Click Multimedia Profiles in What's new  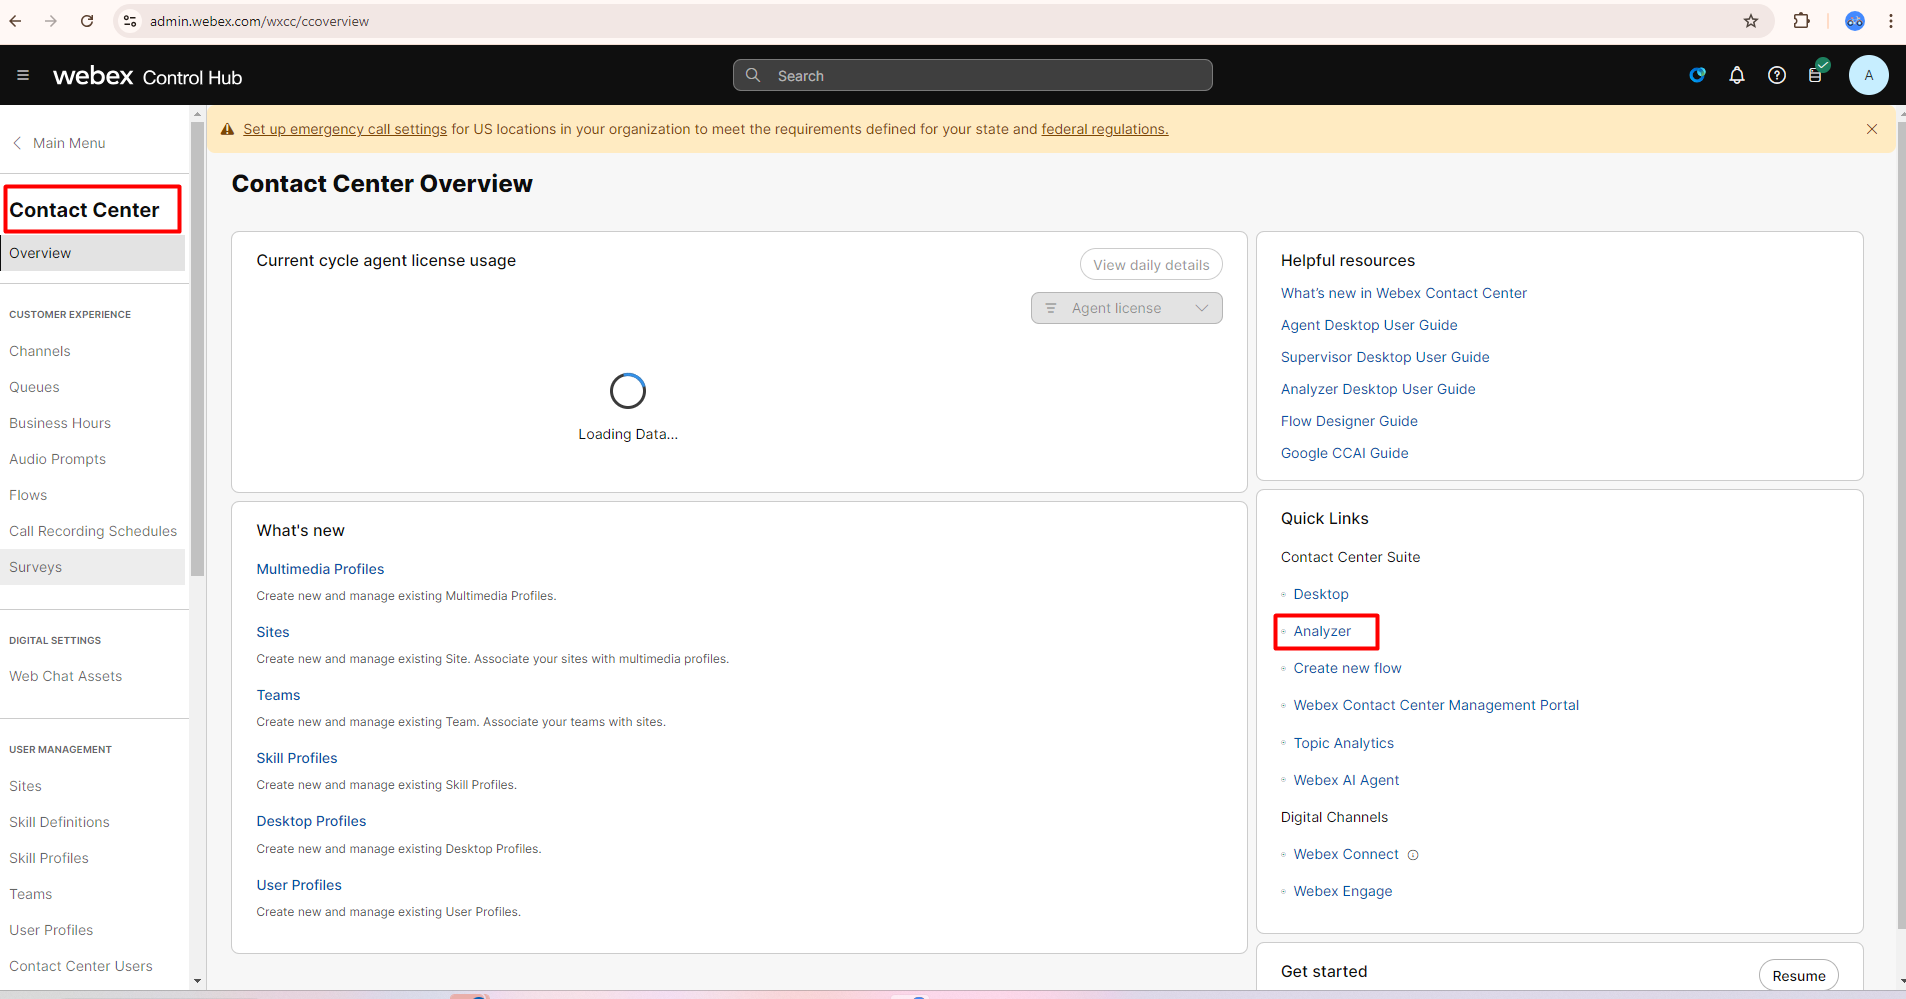coord(320,569)
